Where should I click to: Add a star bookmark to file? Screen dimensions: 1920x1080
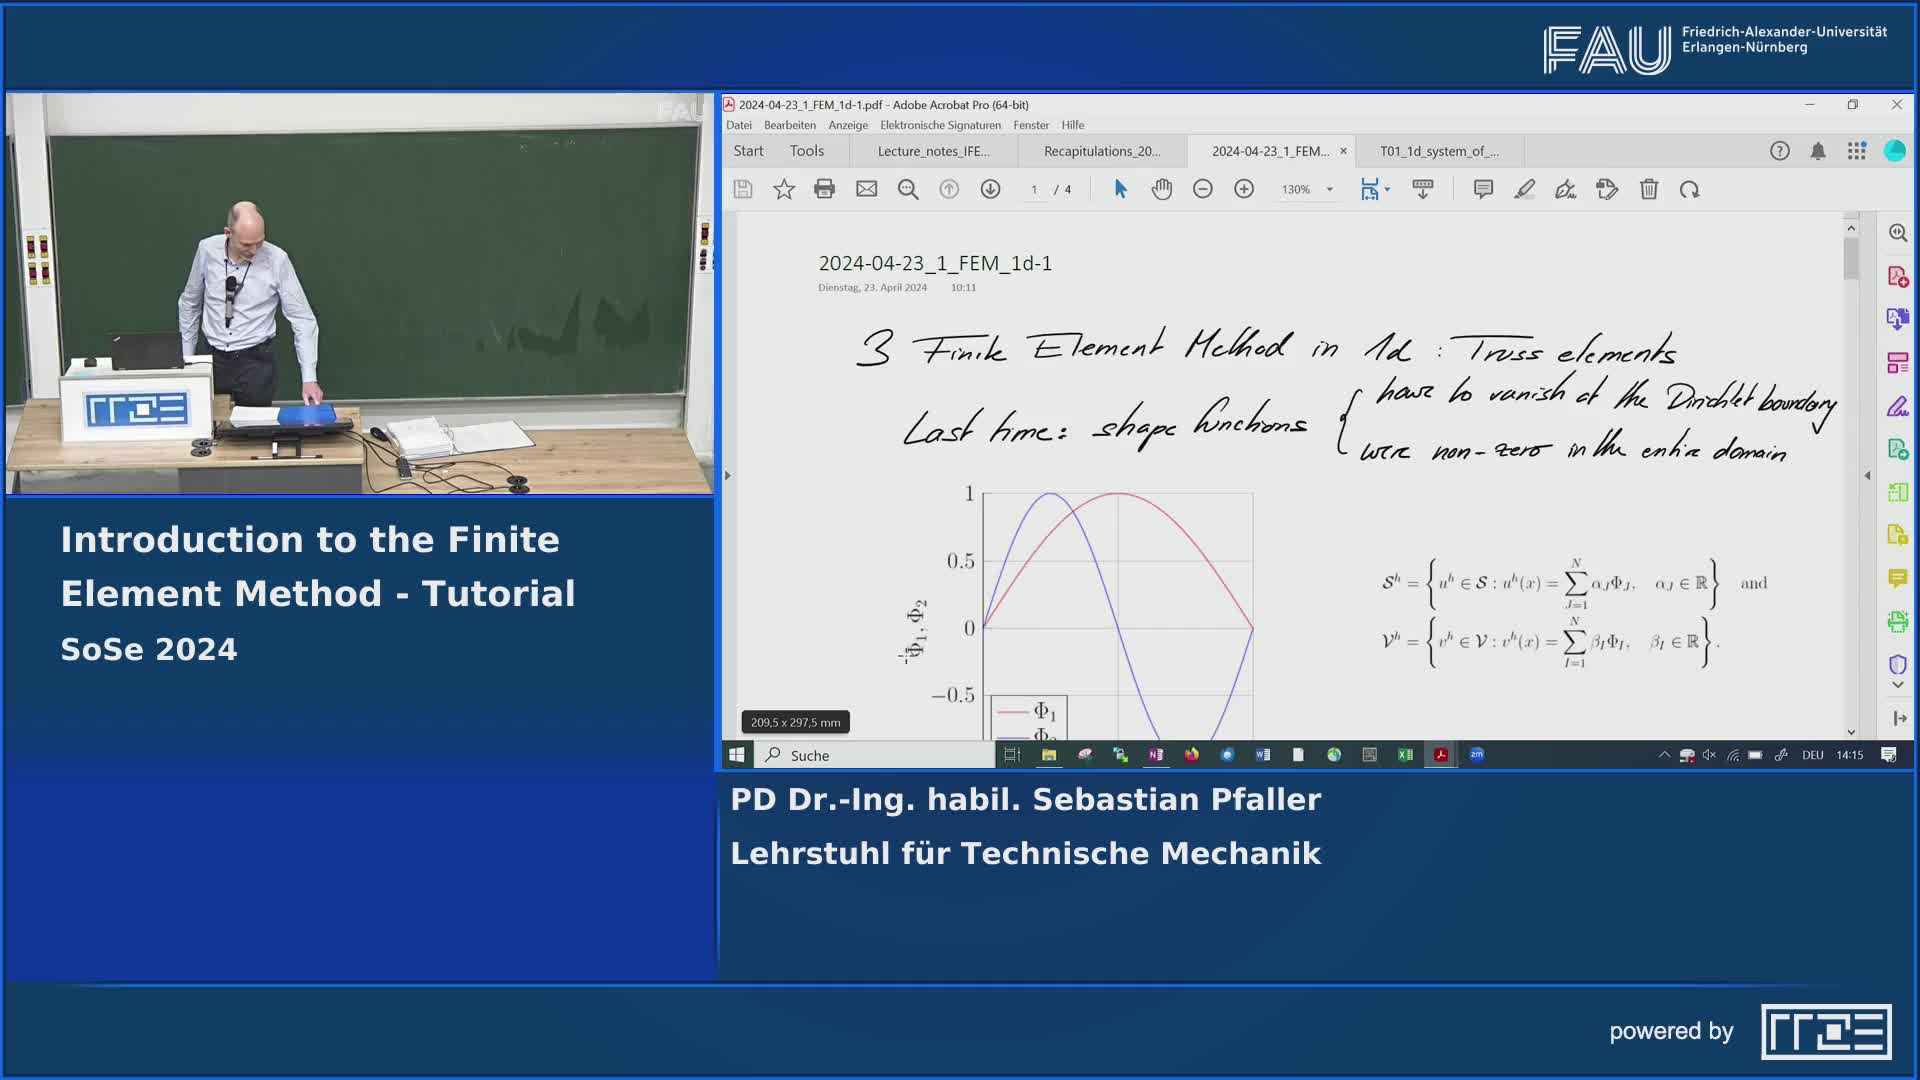tap(784, 189)
